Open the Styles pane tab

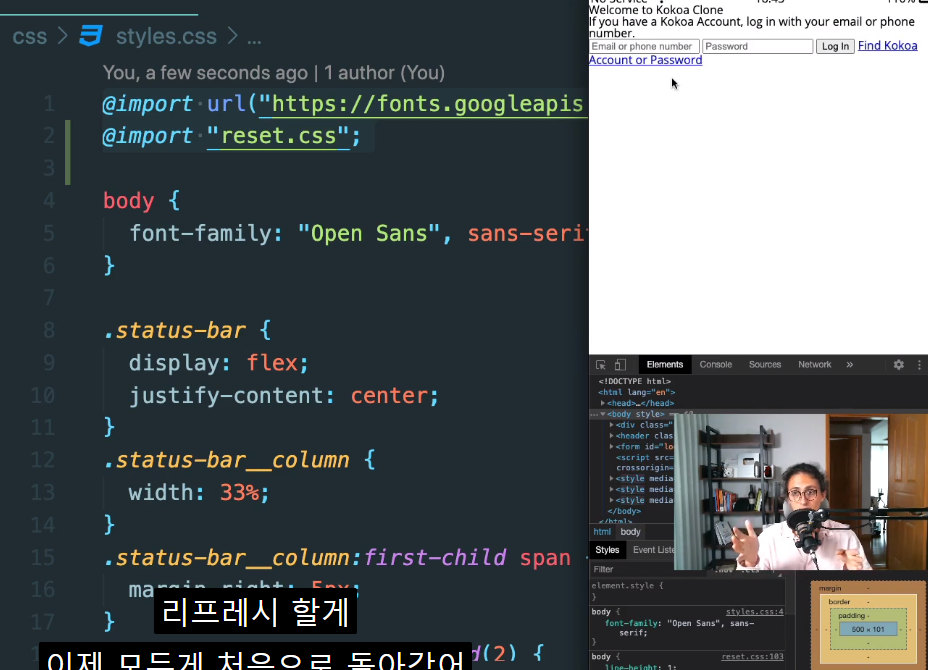[607, 550]
